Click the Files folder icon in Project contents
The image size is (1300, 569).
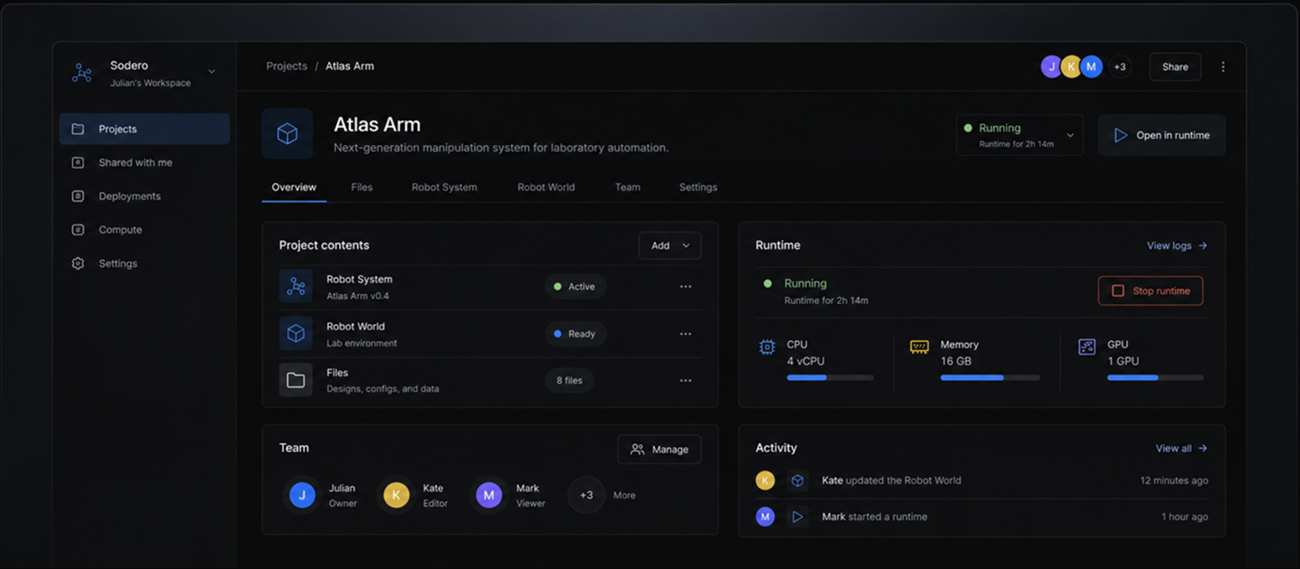(296, 380)
